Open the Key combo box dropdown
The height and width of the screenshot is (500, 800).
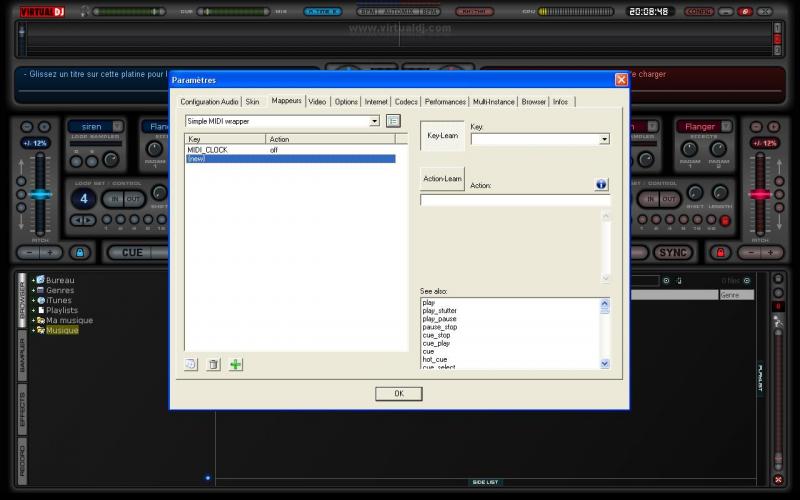(604, 139)
